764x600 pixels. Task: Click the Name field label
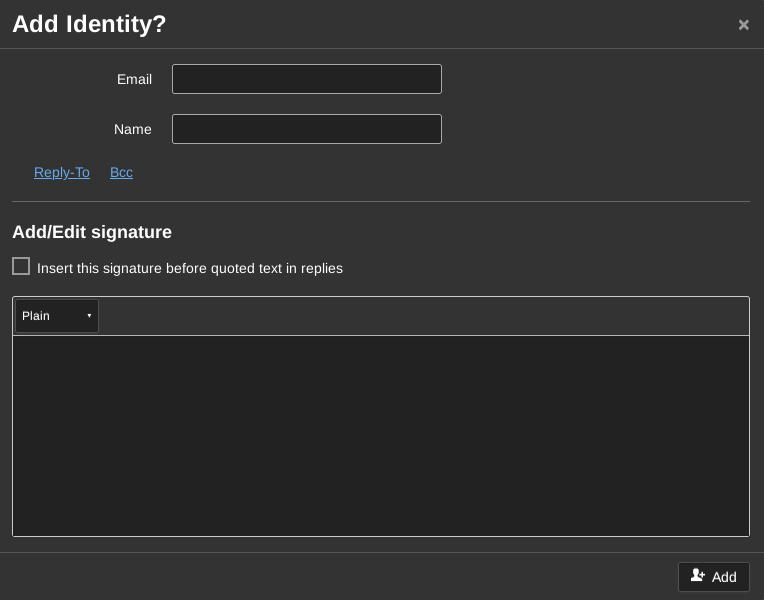click(133, 129)
